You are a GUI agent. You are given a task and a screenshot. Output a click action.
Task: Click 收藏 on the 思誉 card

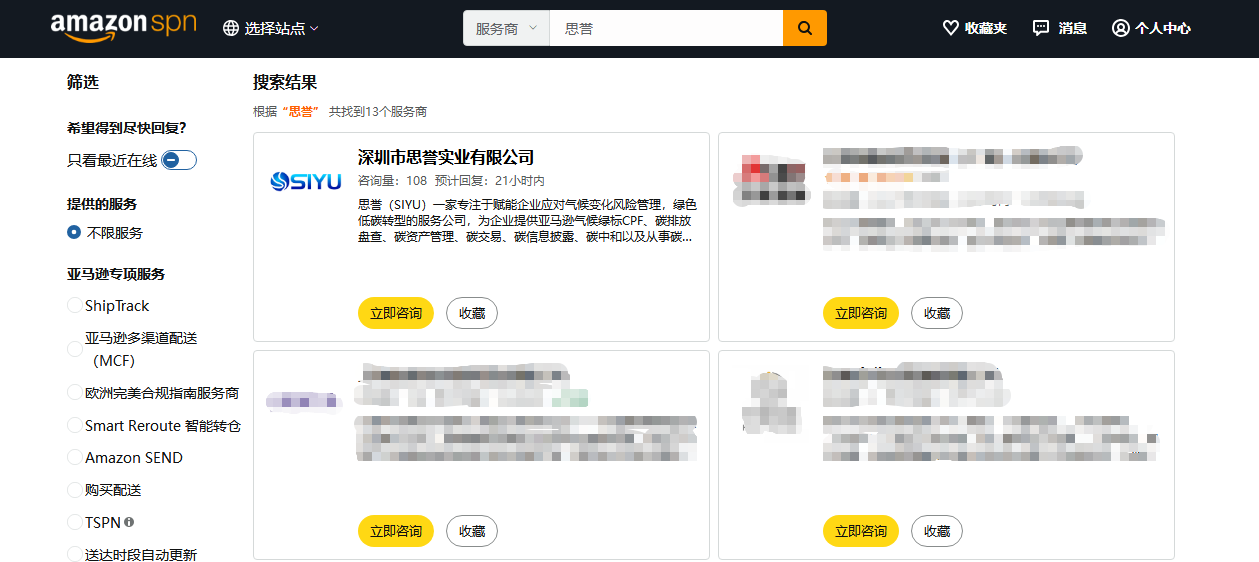[x=472, y=313]
